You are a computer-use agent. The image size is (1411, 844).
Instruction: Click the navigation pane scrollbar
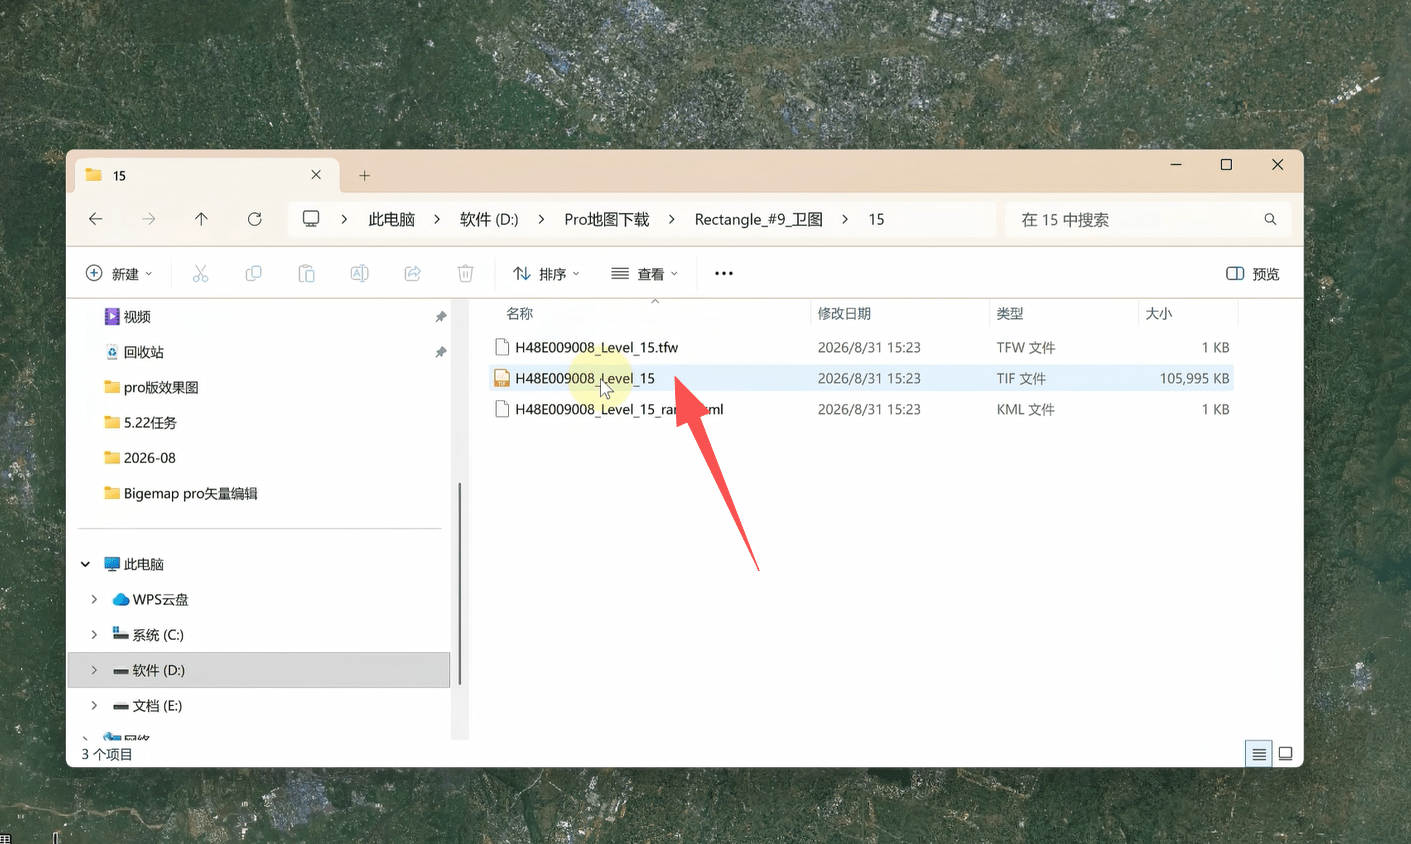(x=460, y=583)
